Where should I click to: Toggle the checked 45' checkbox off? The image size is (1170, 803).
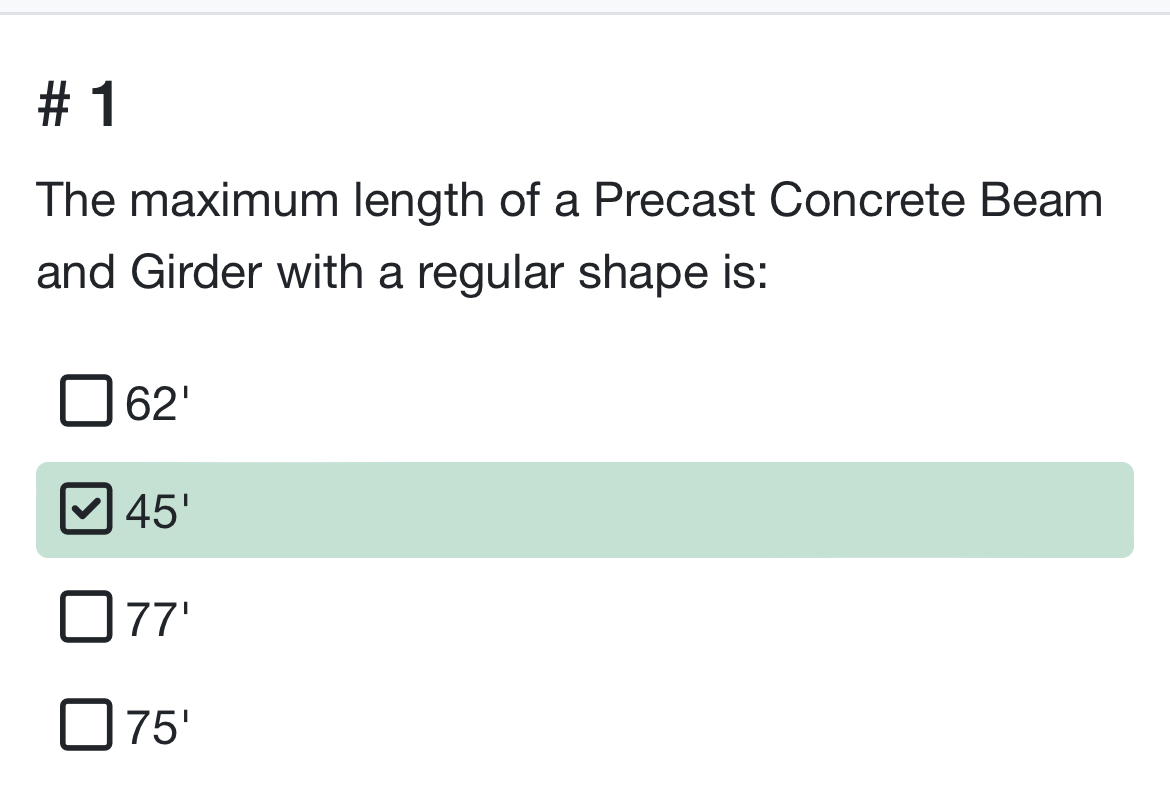(86, 509)
